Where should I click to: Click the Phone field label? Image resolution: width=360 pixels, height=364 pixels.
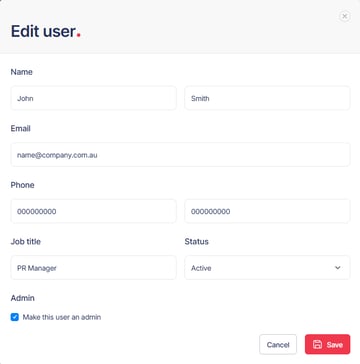click(22, 185)
